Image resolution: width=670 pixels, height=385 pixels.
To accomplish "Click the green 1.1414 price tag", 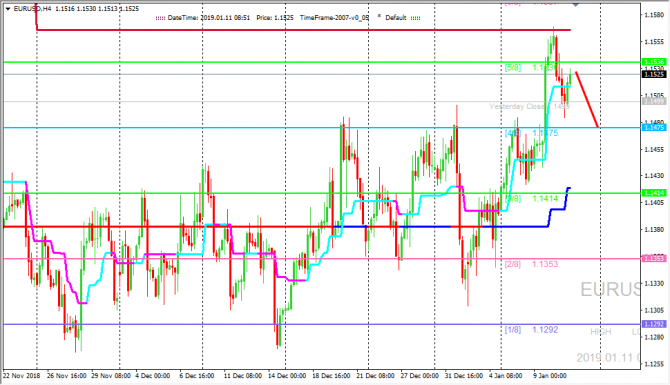I will pyautogui.click(x=654, y=193).
